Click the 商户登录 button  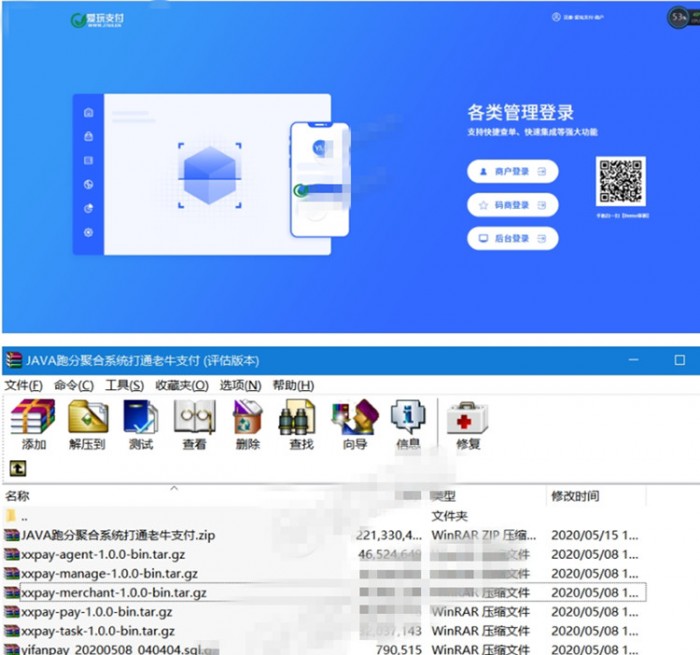coord(512,172)
